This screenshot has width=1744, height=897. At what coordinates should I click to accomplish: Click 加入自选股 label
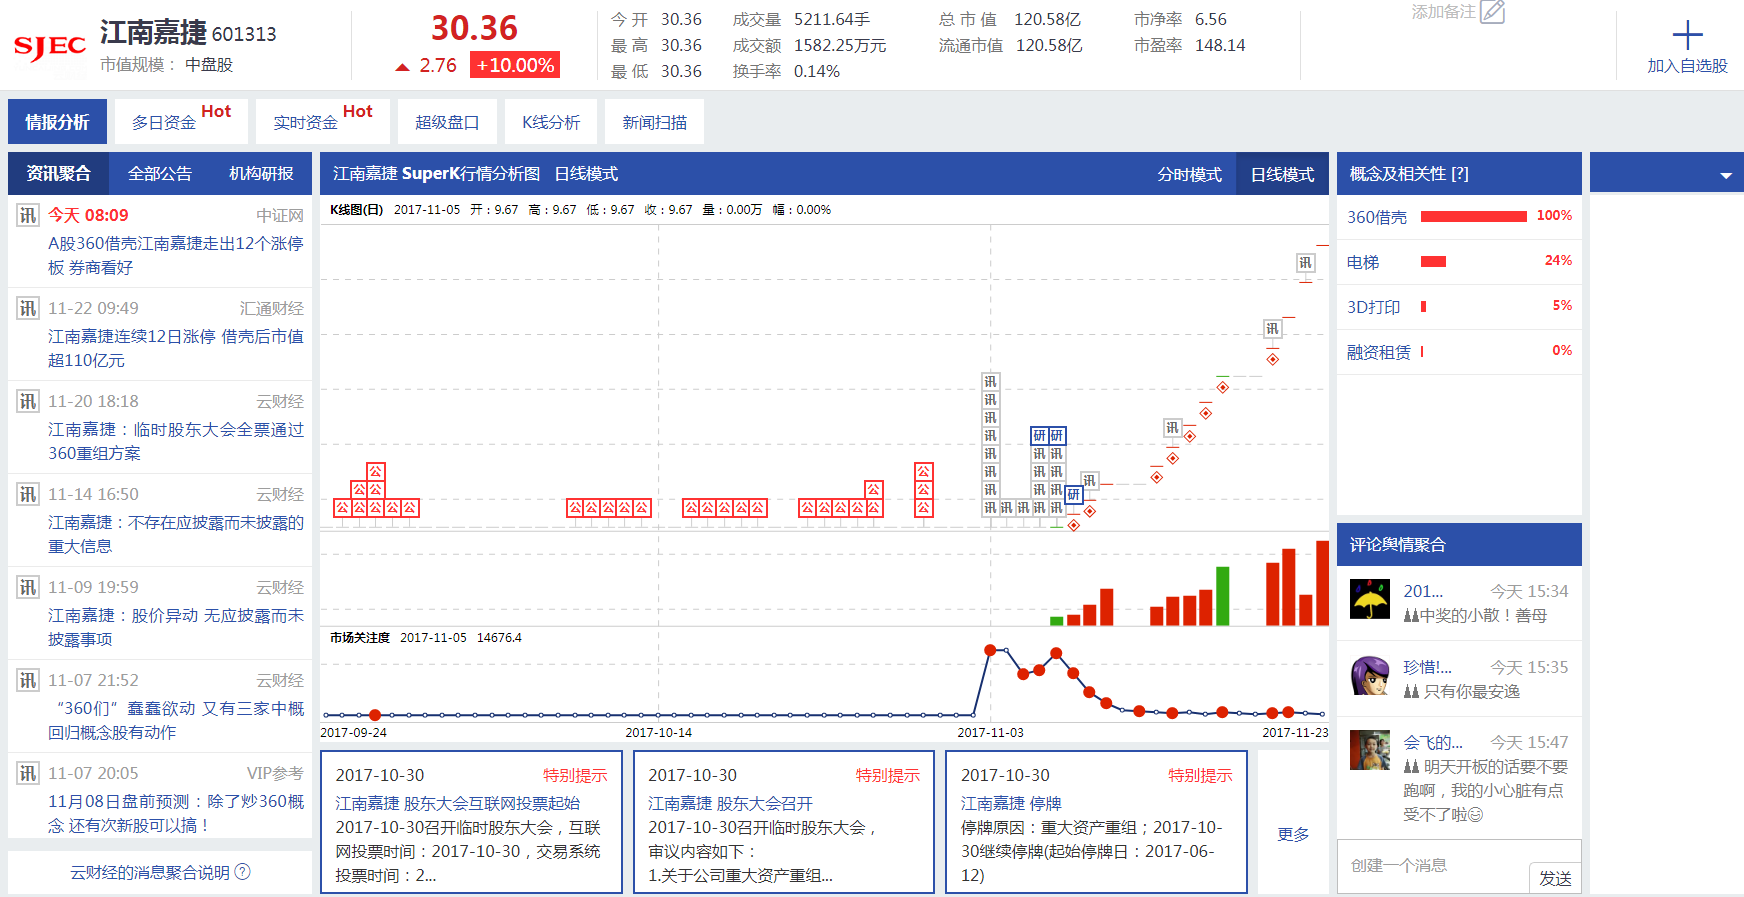pyautogui.click(x=1687, y=66)
